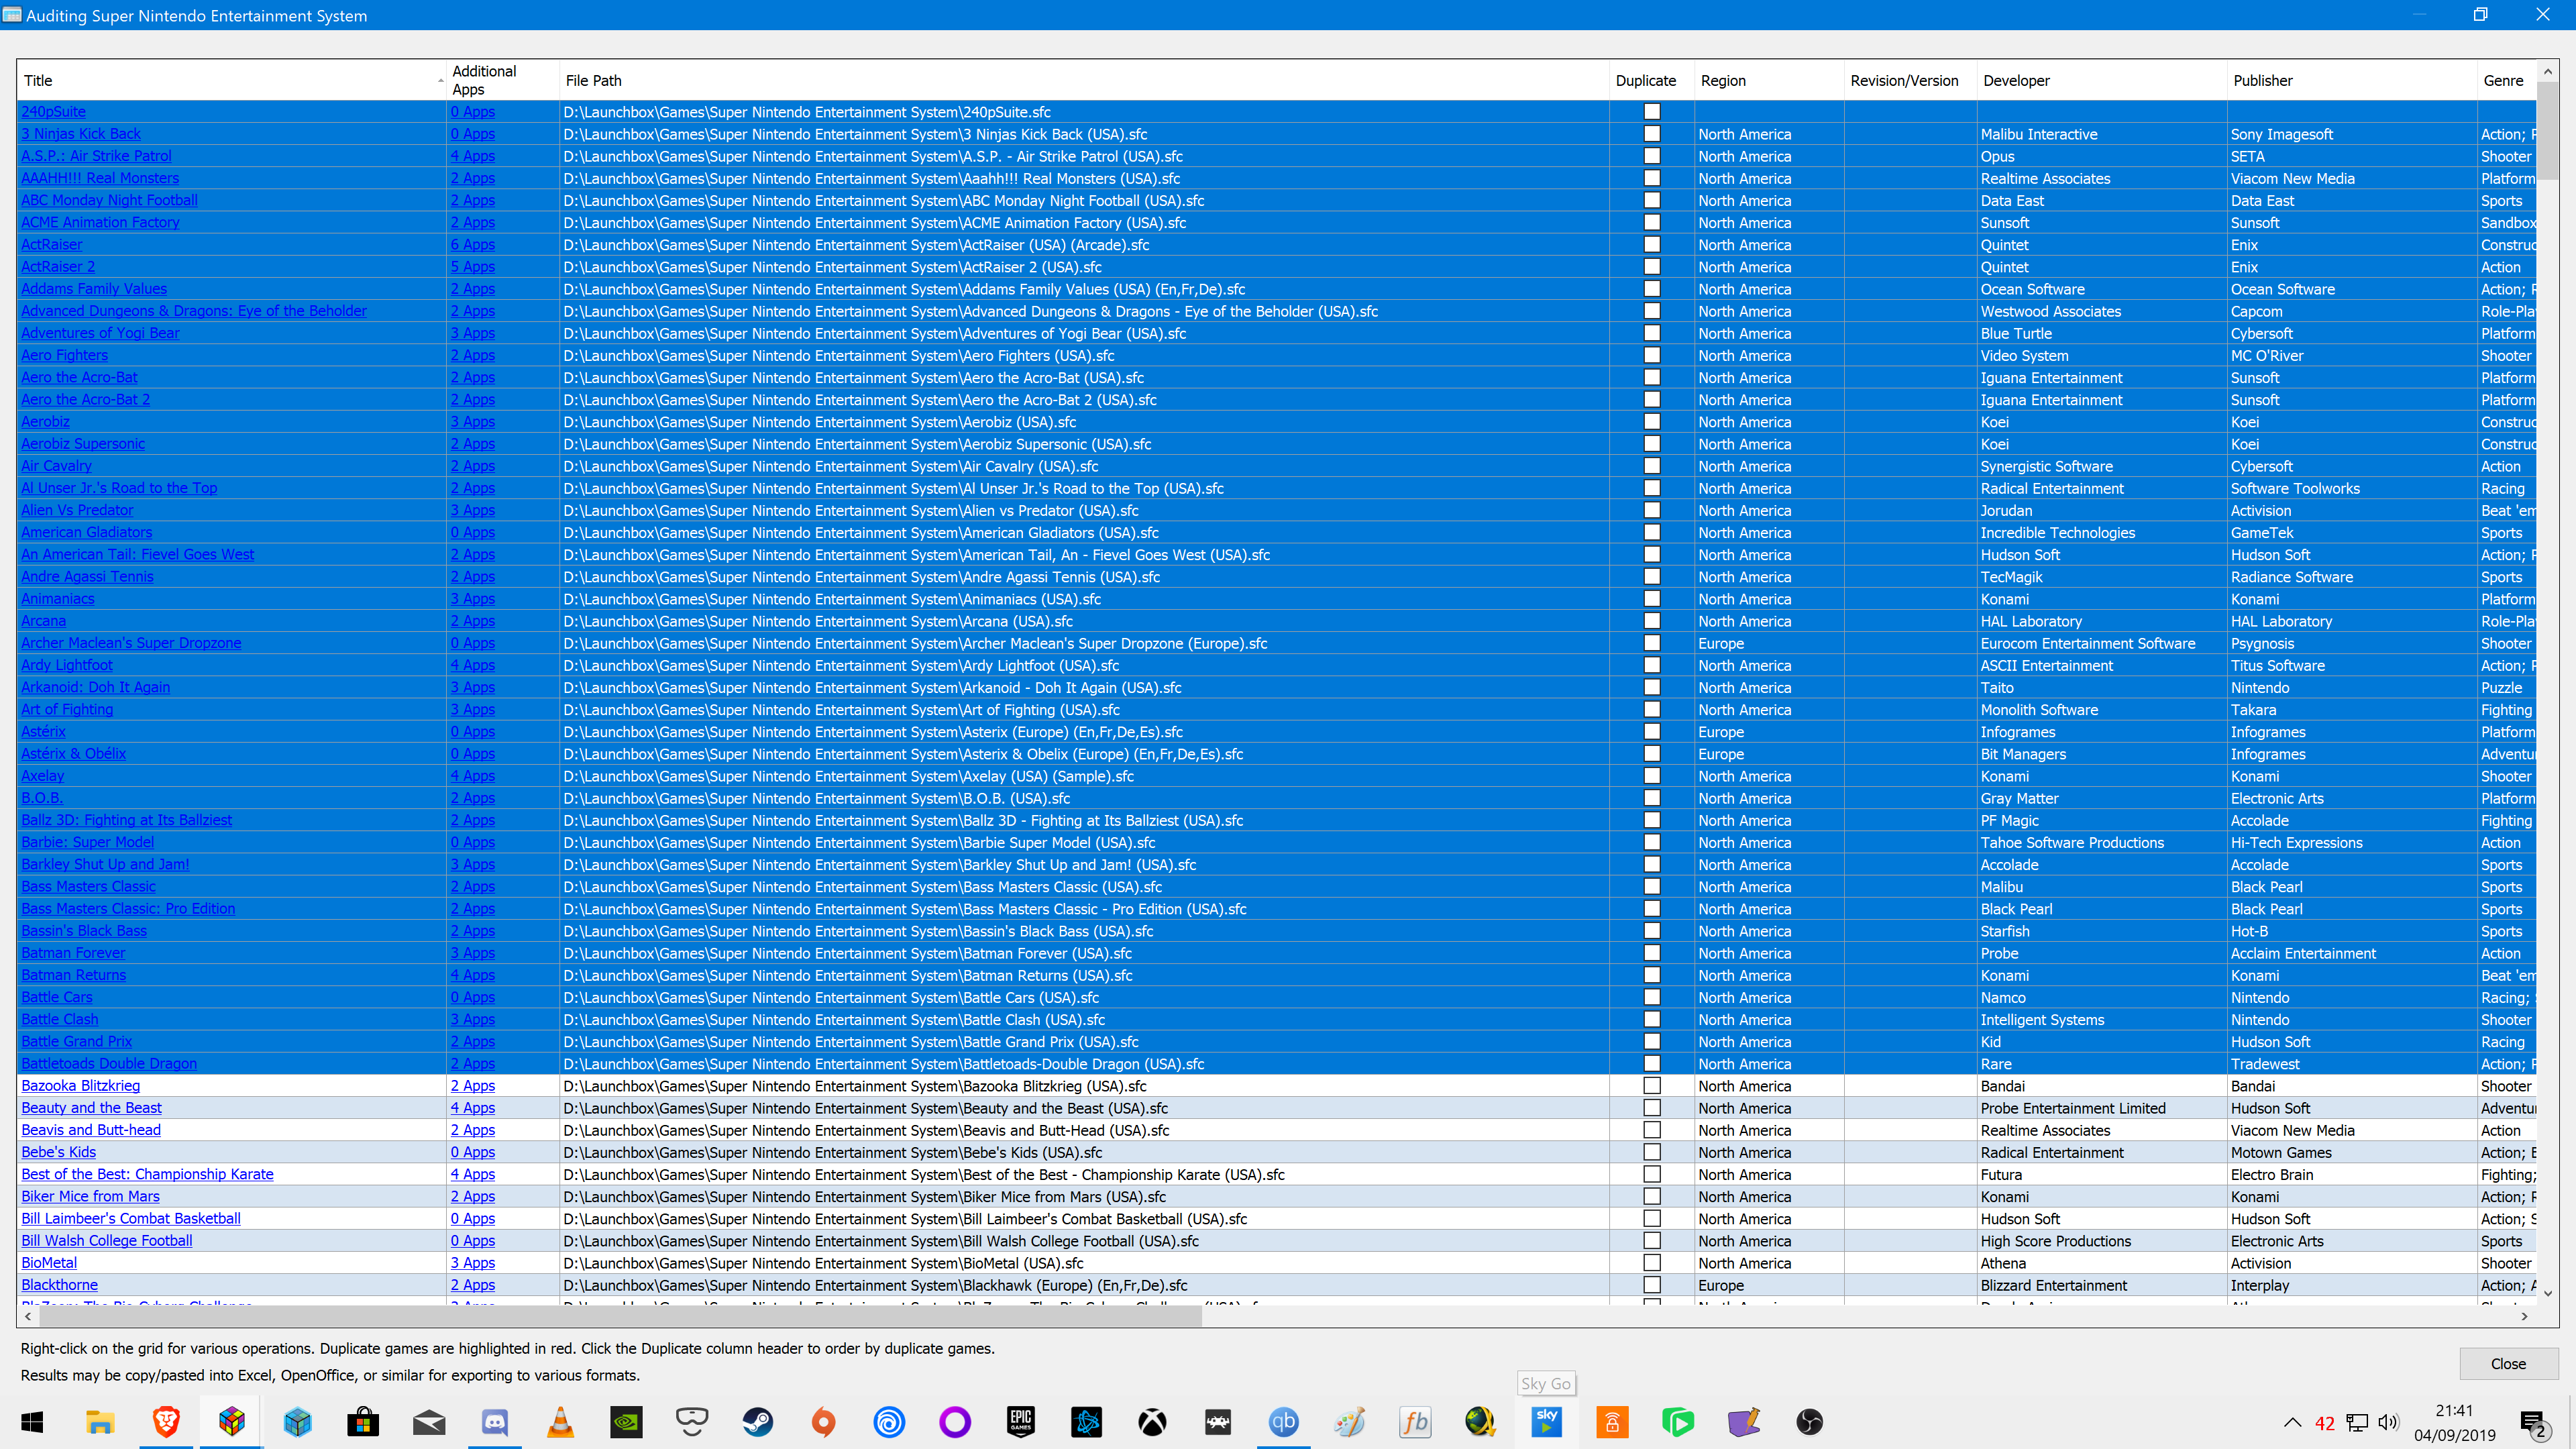Tick Duplicate checkbox for Bazooka Blitzkrieg
The width and height of the screenshot is (2576, 1449).
pos(1652,1086)
